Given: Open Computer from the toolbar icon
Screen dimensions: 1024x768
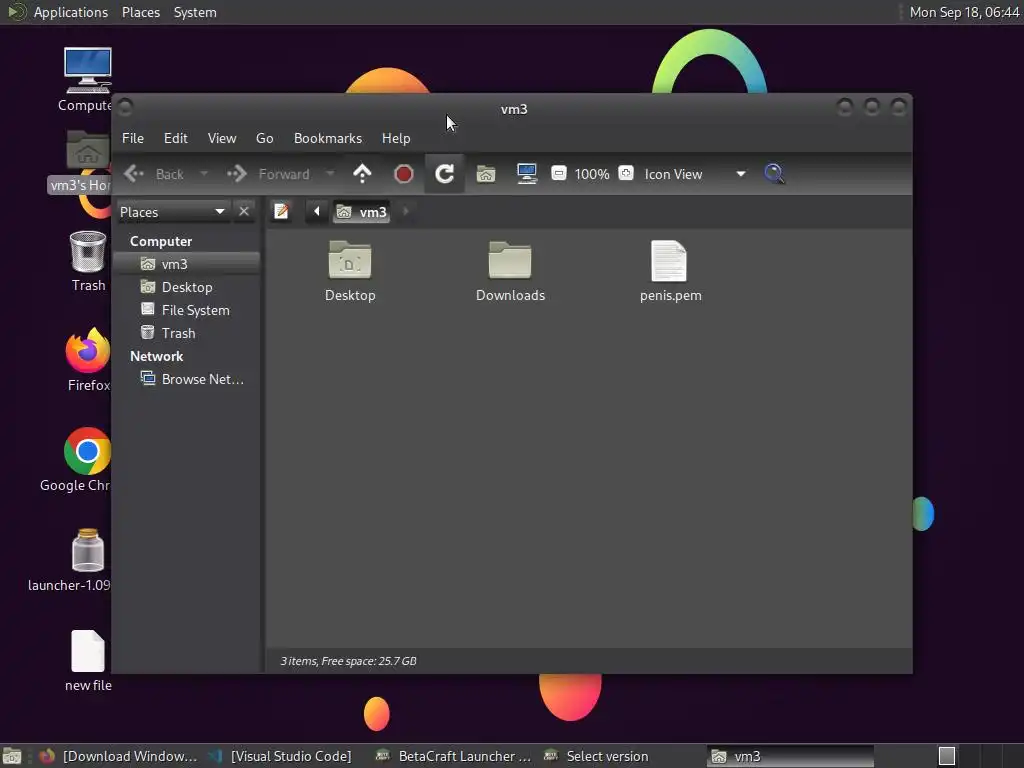Looking at the screenshot, I should (527, 174).
